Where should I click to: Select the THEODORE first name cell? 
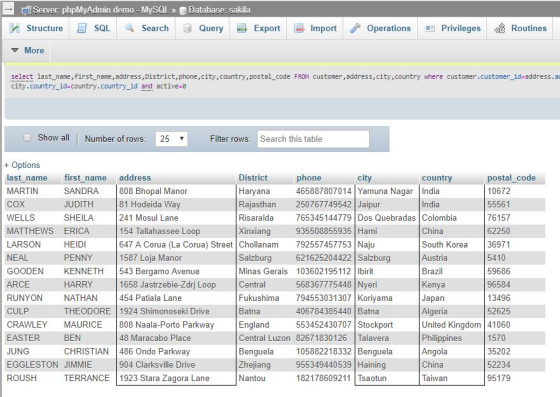coord(87,311)
